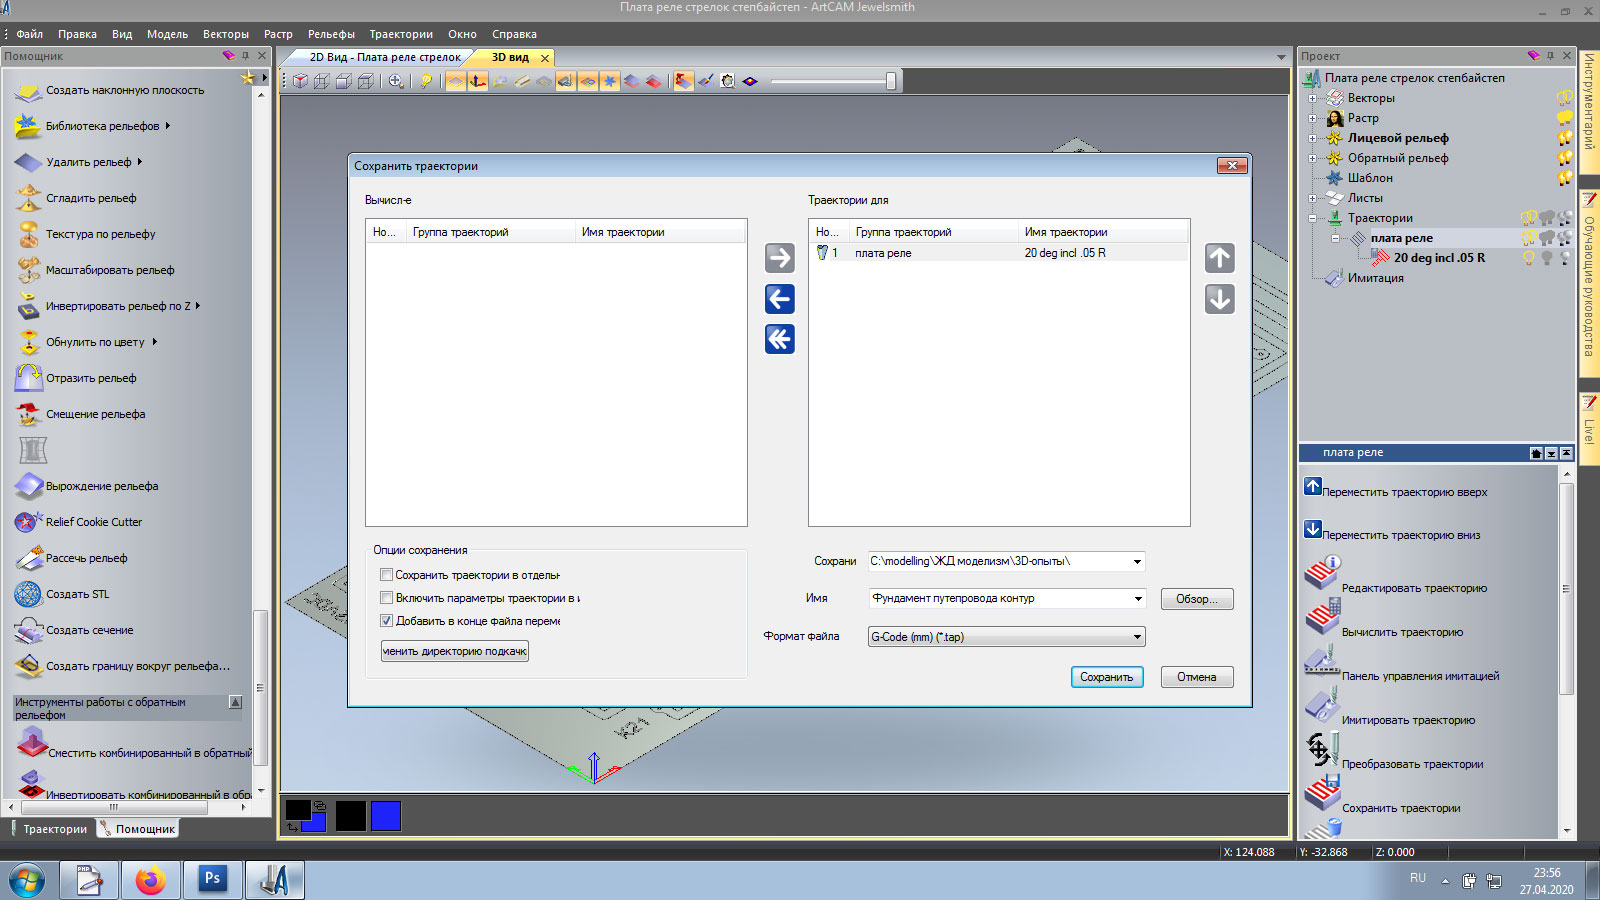The height and width of the screenshot is (900, 1600).
Task: Click the Windows Start button
Action: pos(27,881)
